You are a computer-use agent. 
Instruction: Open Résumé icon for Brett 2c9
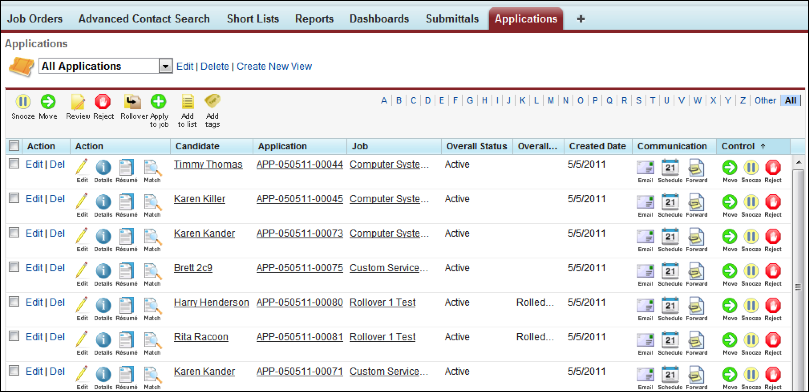tap(126, 270)
